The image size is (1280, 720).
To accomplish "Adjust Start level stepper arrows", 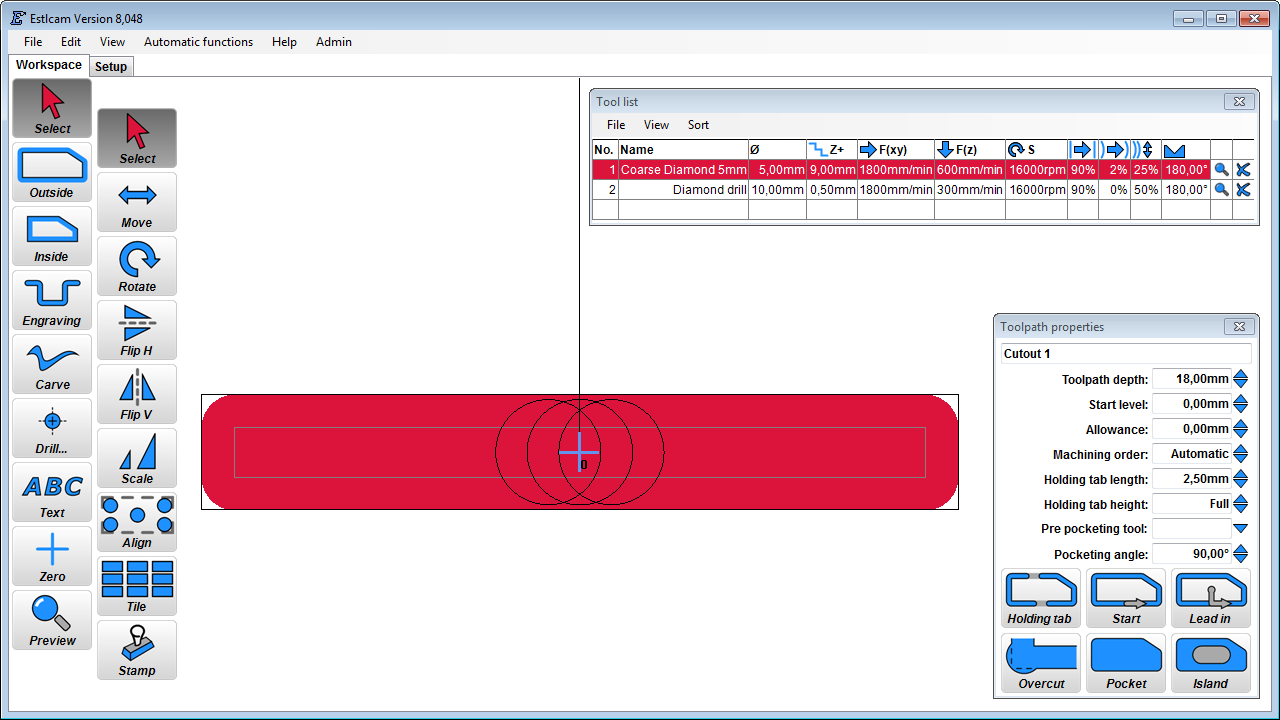I will (1241, 404).
